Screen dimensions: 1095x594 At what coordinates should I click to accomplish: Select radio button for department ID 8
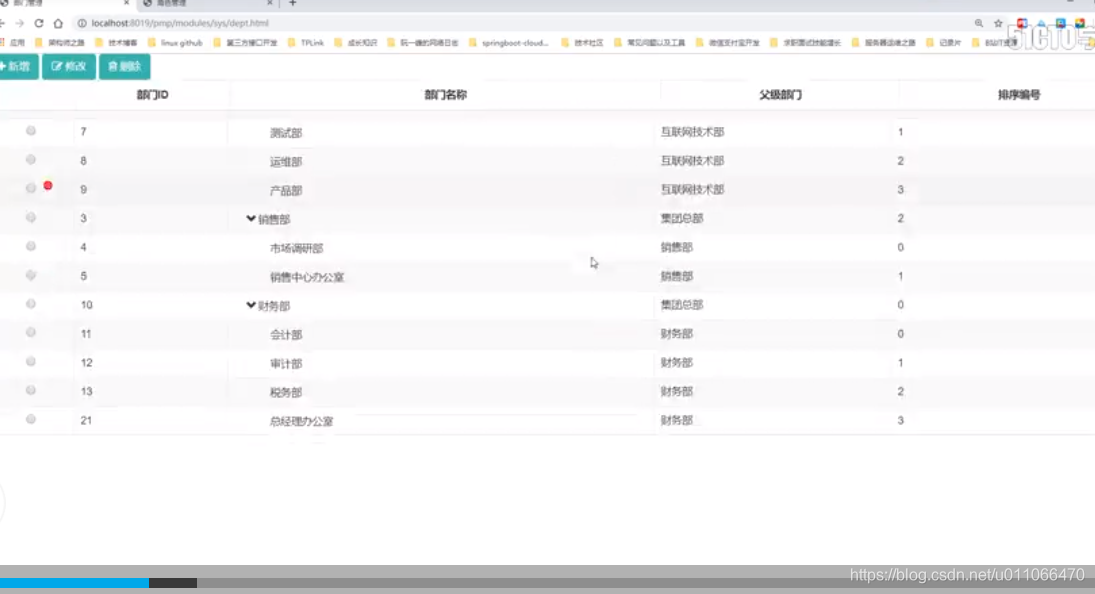pos(31,159)
